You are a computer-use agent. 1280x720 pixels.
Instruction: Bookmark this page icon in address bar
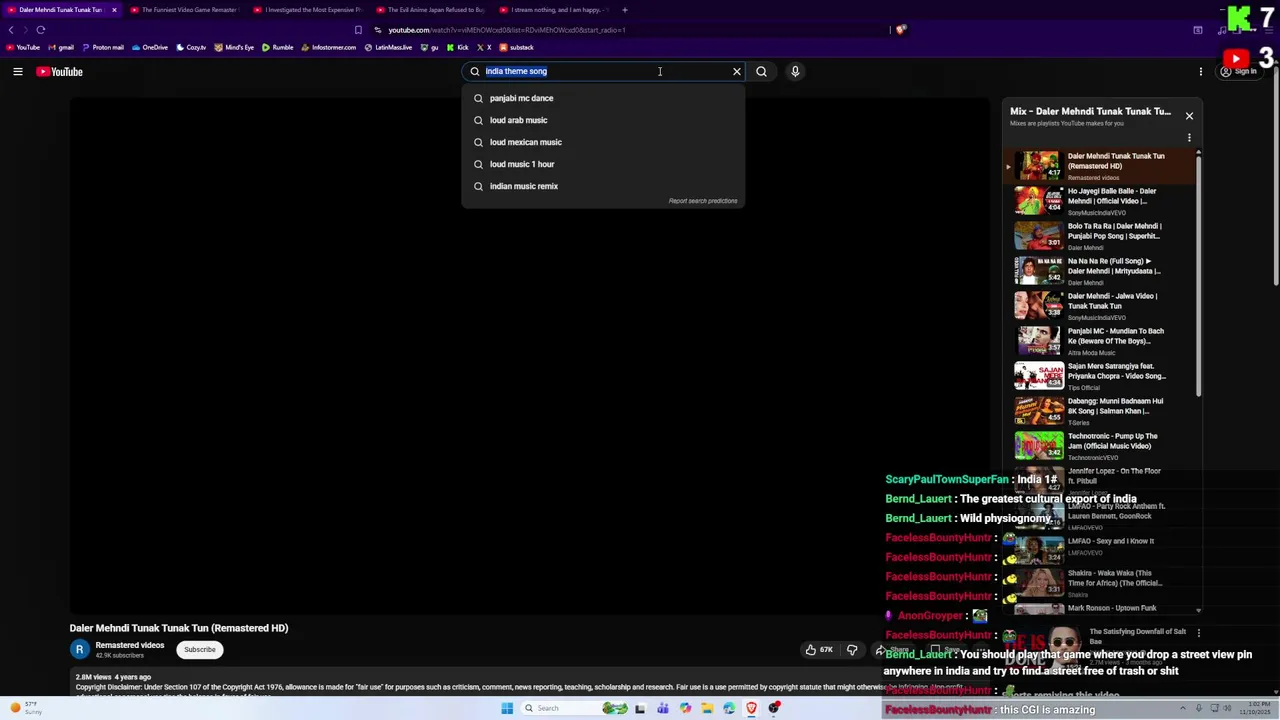[358, 30]
